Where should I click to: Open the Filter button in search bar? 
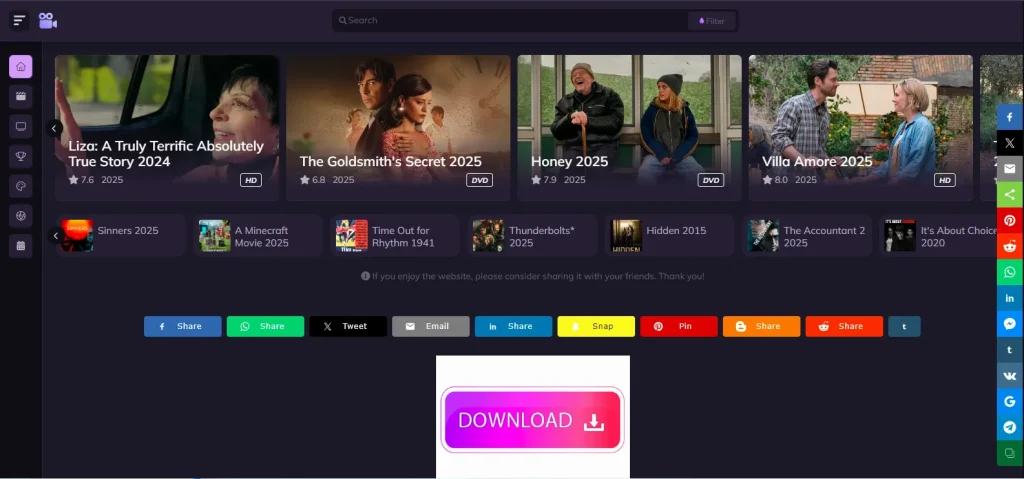pyautogui.click(x=712, y=21)
